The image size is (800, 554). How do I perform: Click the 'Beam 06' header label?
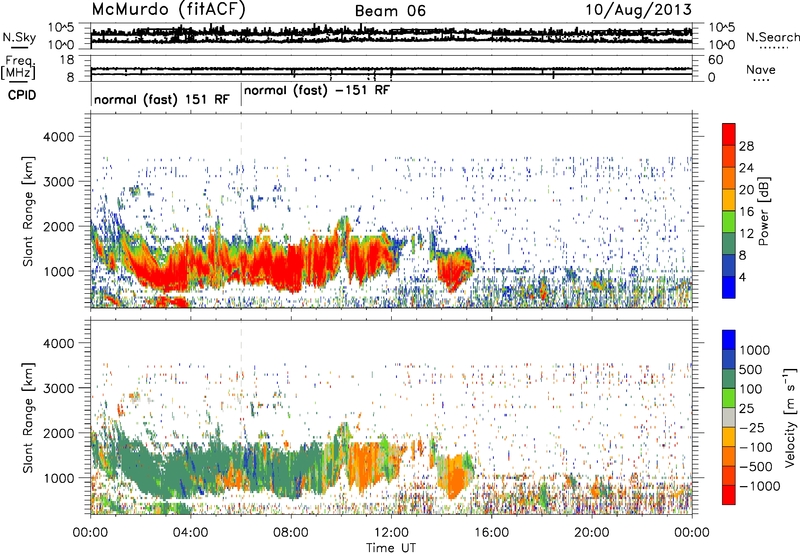tap(390, 11)
